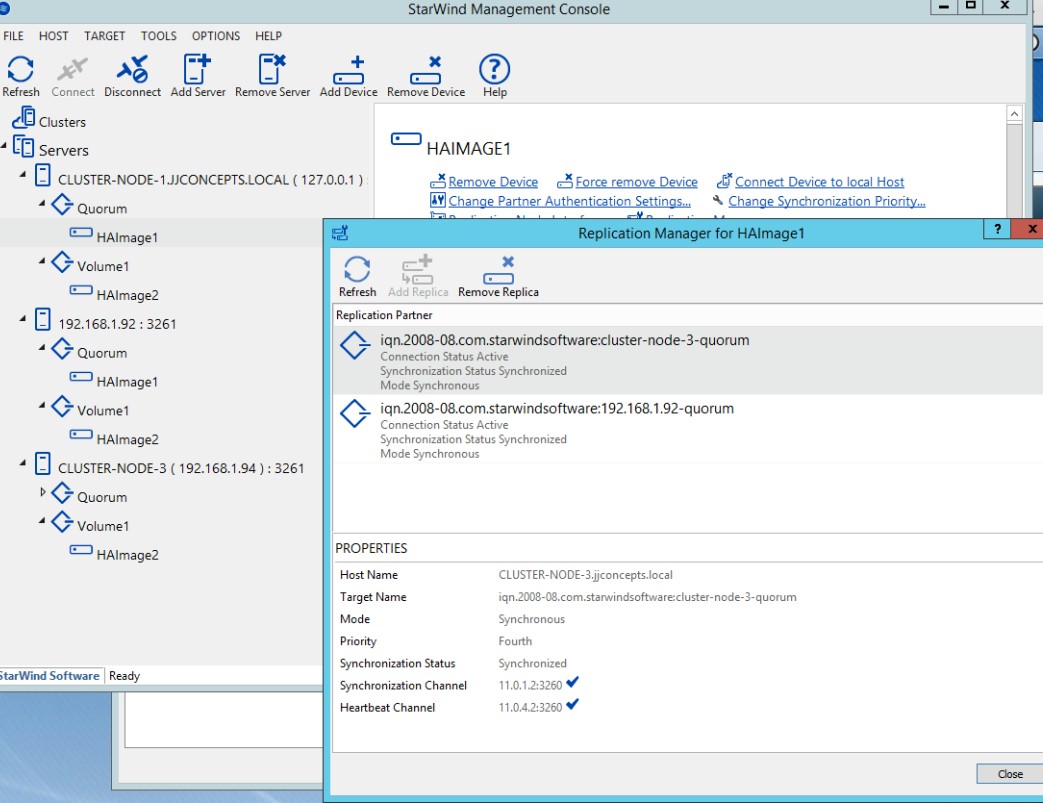This screenshot has width=1043, height=803.
Task: Click the Ready status bar text
Action: (x=124, y=676)
